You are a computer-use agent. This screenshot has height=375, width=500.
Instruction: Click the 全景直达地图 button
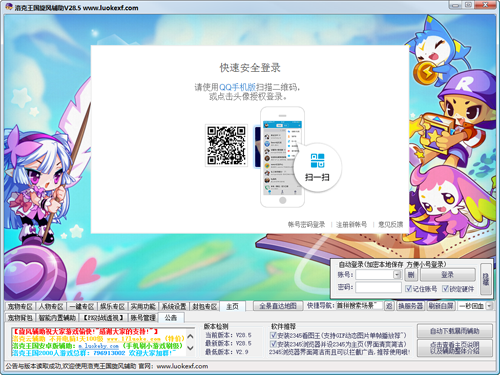278,306
